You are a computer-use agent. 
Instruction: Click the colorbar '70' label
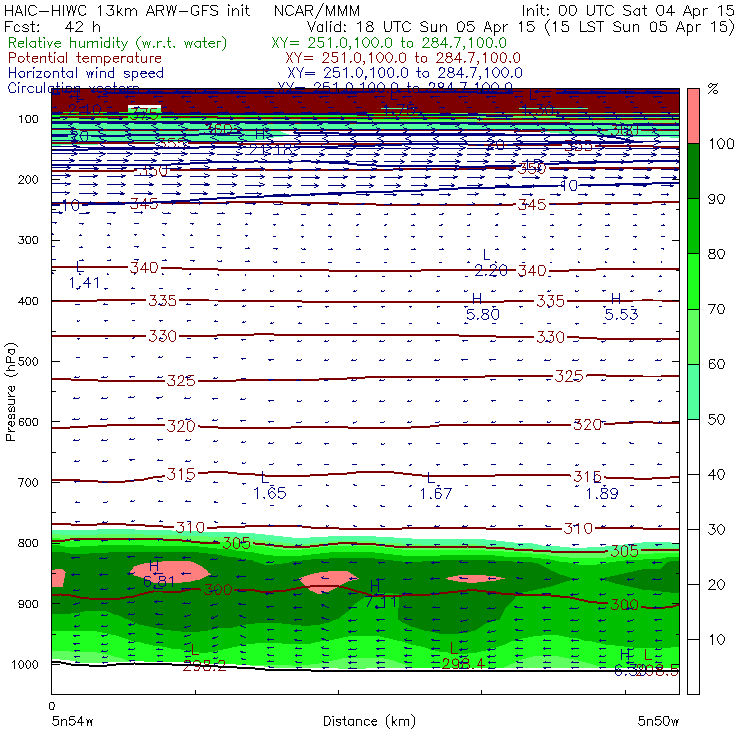click(x=716, y=309)
